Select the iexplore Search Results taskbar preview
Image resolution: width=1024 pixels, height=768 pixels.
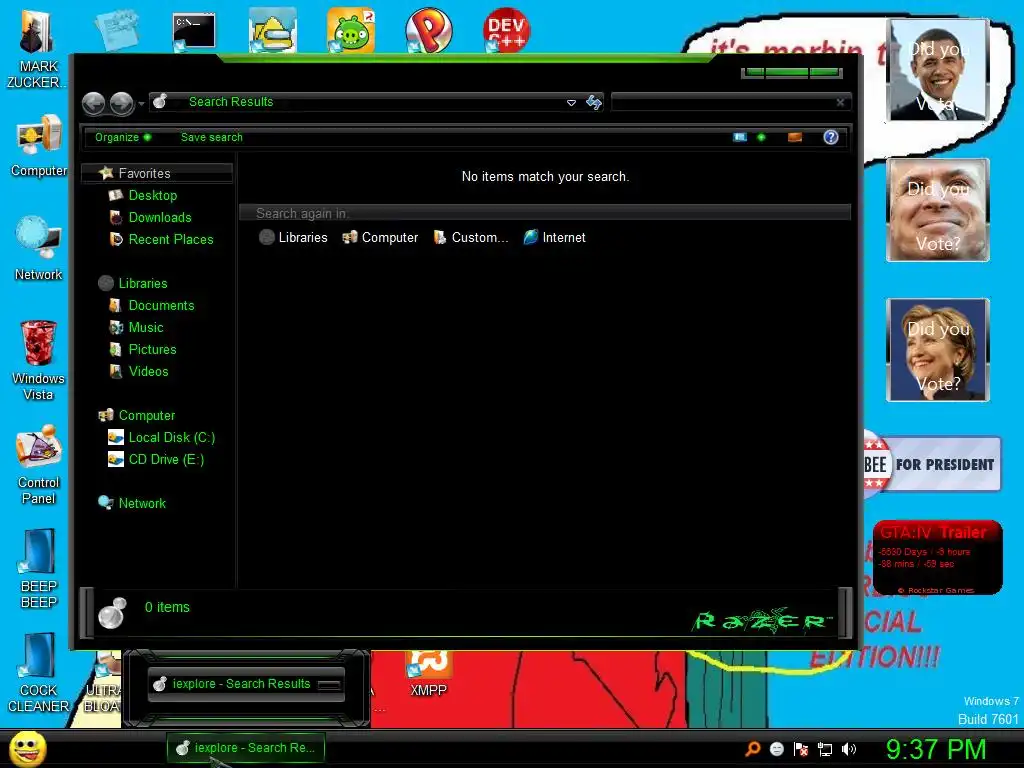pyautogui.click(x=246, y=684)
